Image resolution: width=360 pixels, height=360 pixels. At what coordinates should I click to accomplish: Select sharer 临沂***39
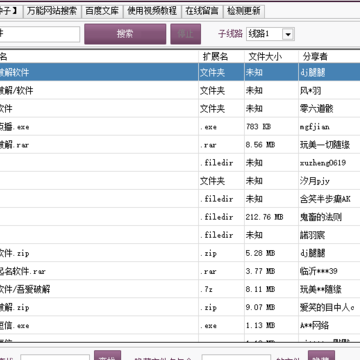[x=318, y=271]
